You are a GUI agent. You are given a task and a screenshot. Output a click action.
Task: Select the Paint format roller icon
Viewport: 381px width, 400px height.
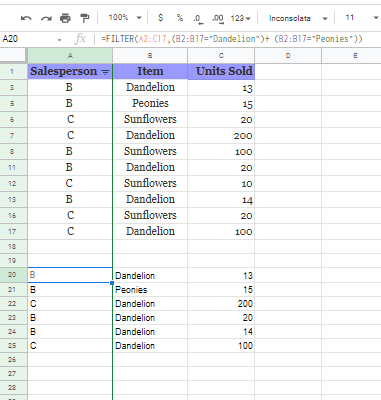tap(85, 18)
